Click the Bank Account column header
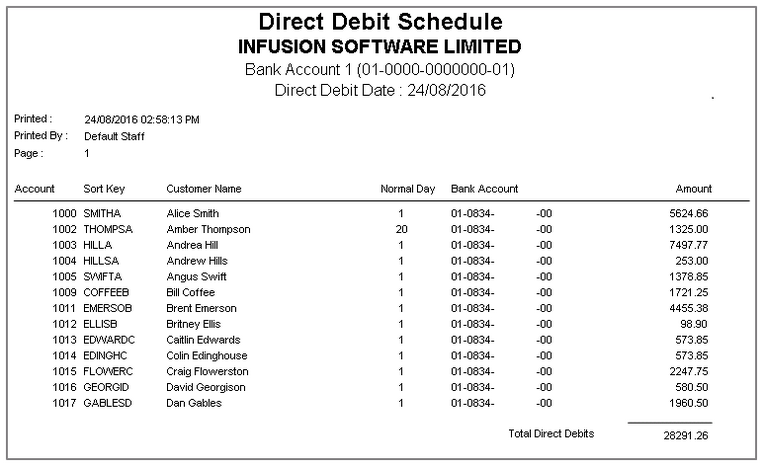 [x=484, y=189]
